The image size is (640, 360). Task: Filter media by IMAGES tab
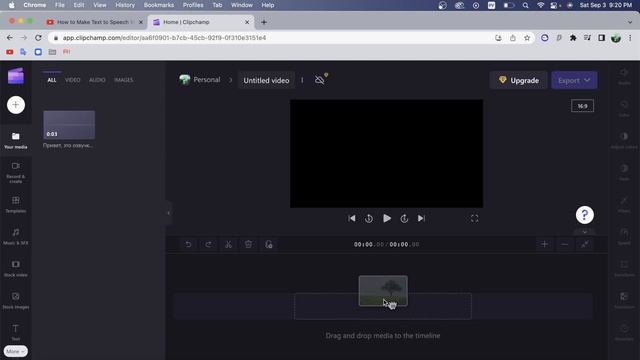124,80
